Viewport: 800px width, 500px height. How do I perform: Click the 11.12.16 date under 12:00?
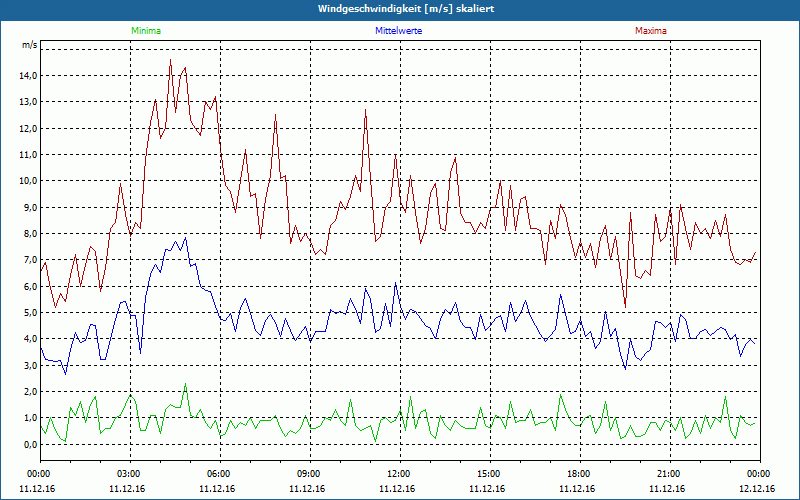pyautogui.click(x=397, y=489)
